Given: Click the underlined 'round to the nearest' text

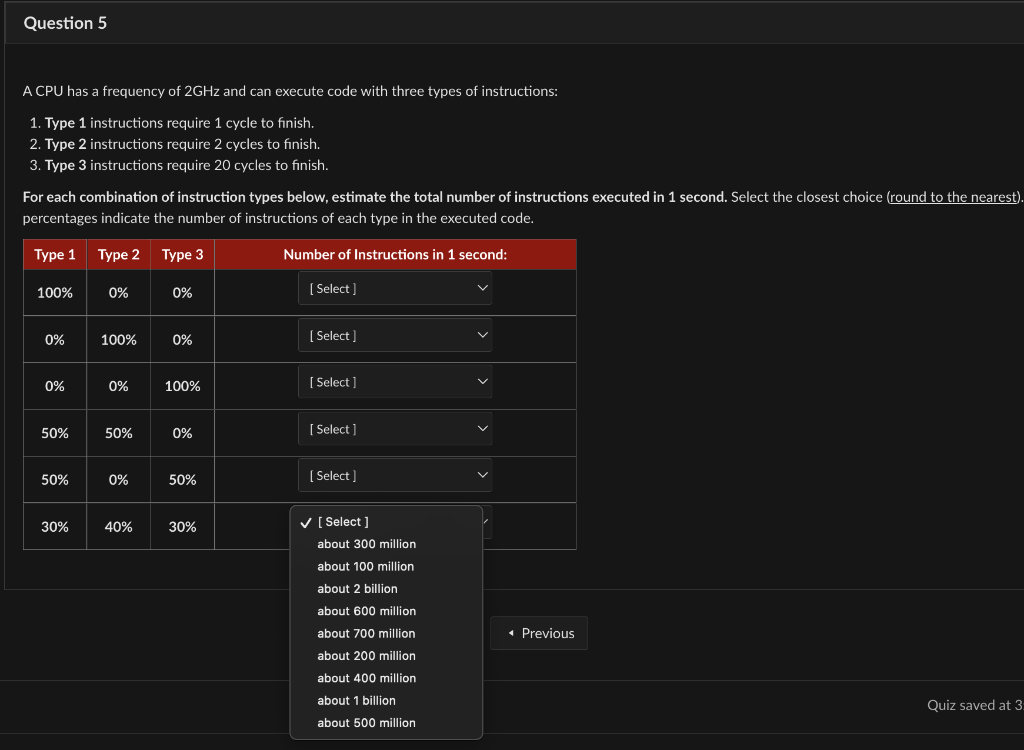Looking at the screenshot, I should tap(953, 197).
